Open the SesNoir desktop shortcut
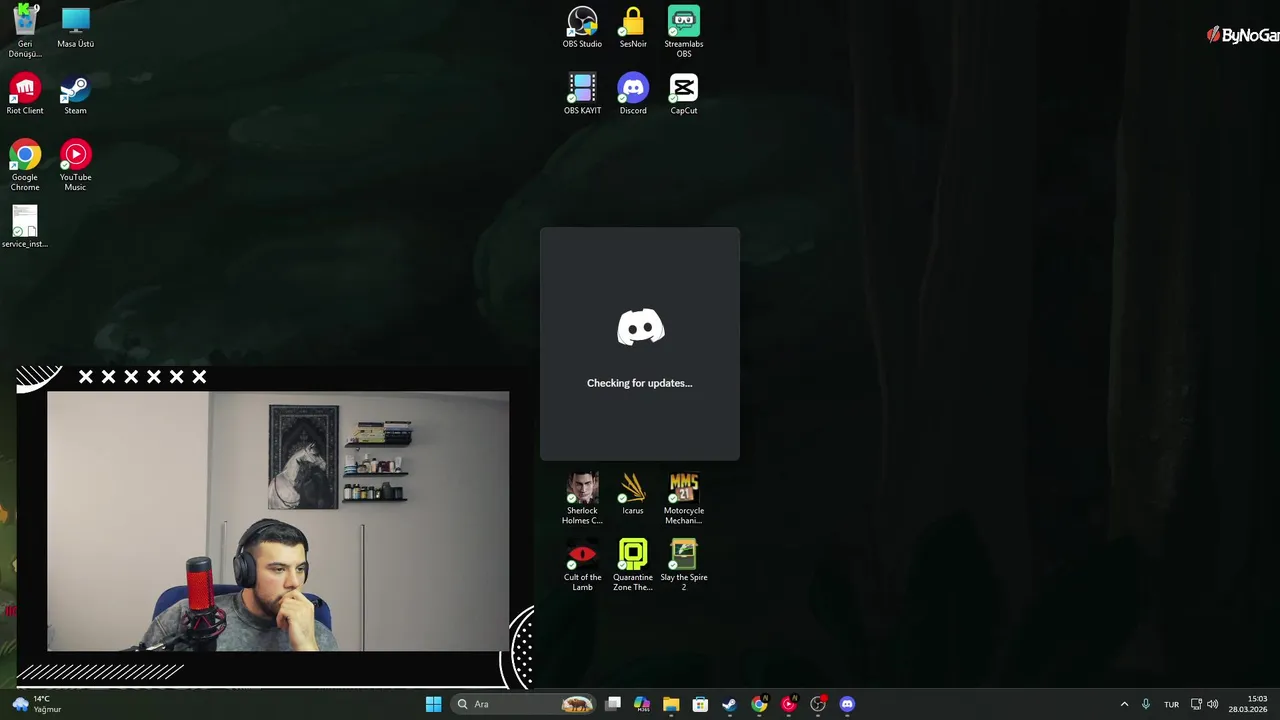 [633, 27]
